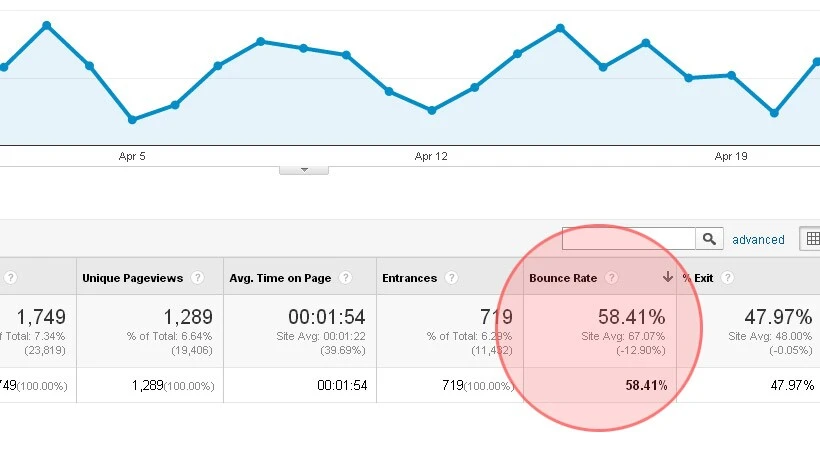Click the Bounce Rate header label
The width and height of the screenshot is (820, 456).
pyautogui.click(x=565, y=278)
